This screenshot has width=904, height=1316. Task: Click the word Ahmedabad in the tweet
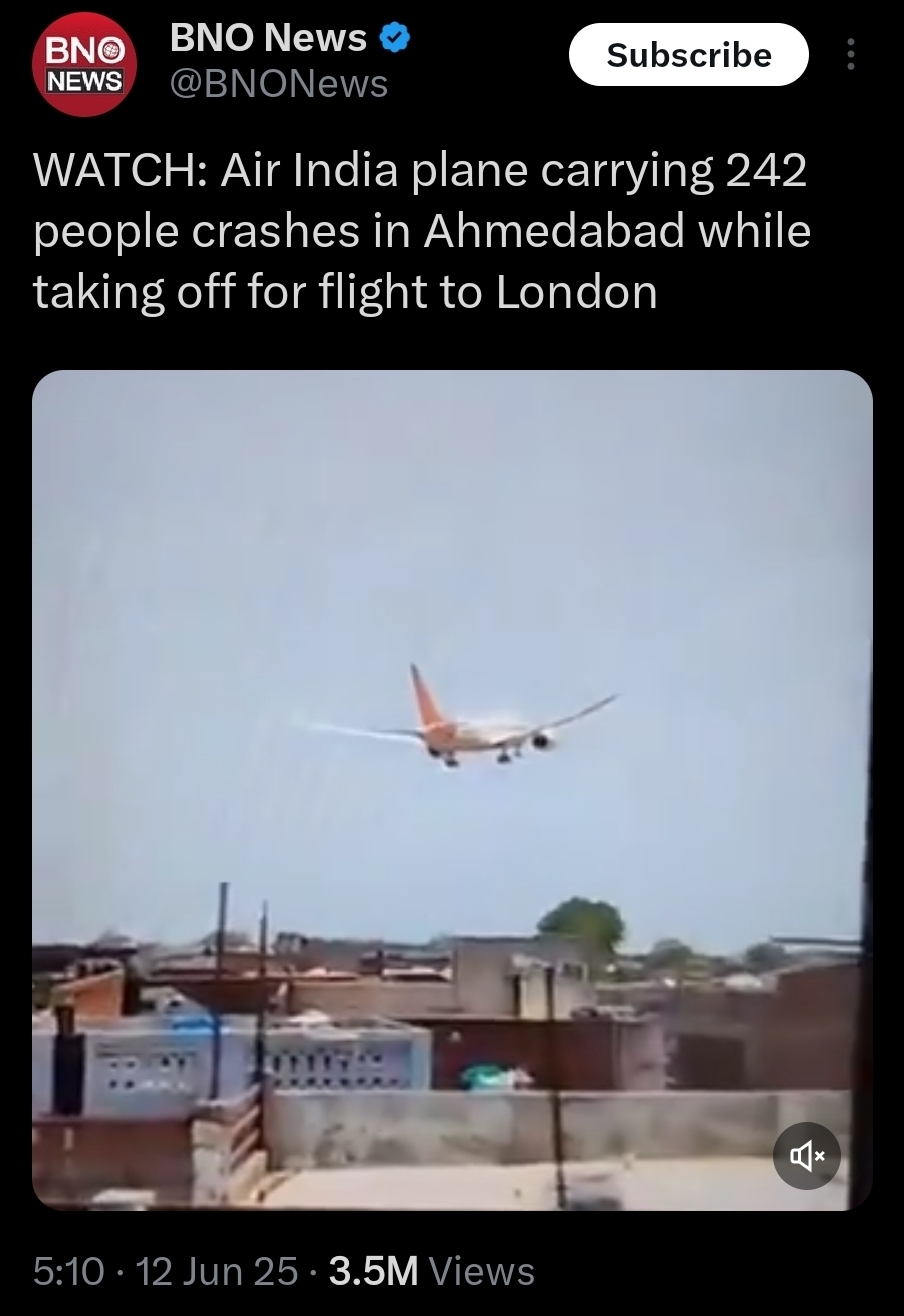[555, 231]
